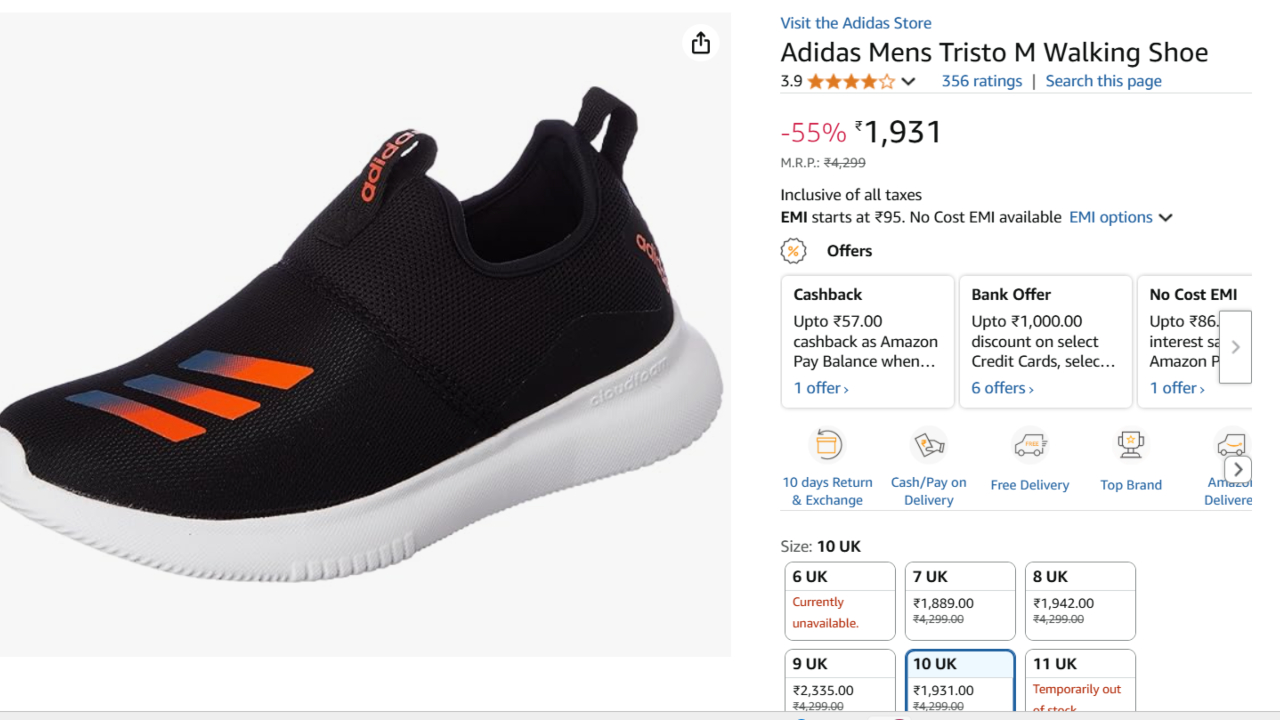Expand EMI options dropdown

1120,217
